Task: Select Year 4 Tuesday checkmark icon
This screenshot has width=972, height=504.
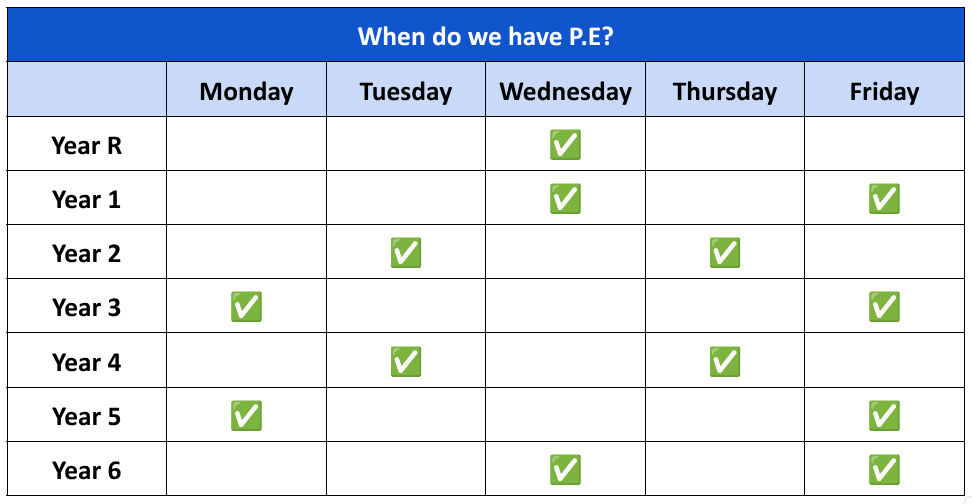Action: 406,361
